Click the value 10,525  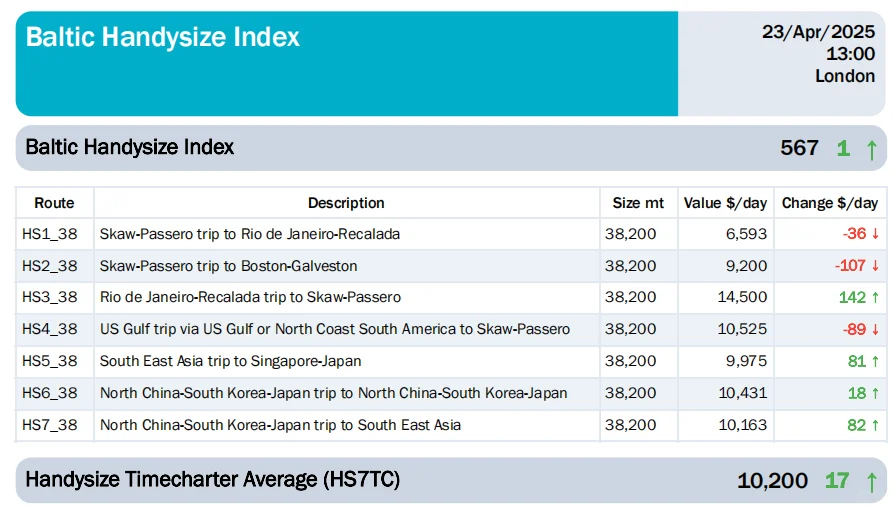click(742, 329)
